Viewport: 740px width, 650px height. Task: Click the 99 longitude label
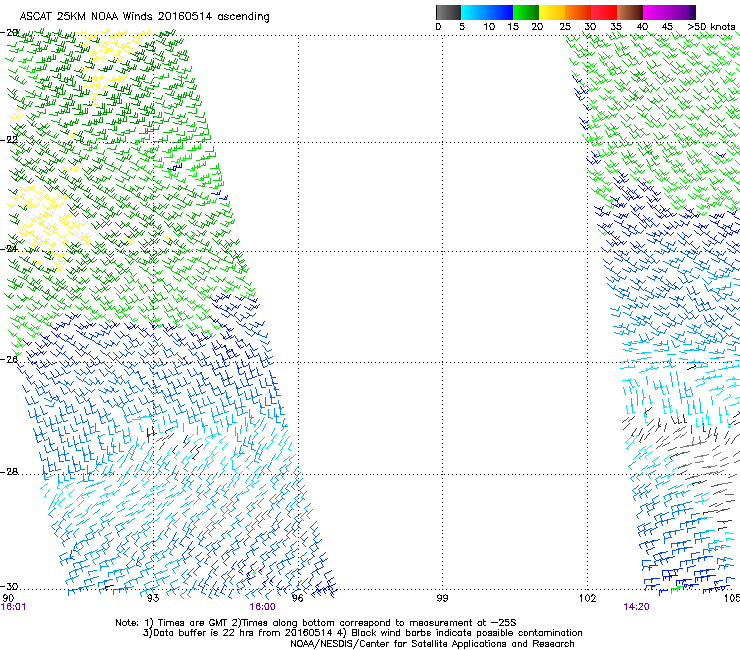tap(442, 598)
